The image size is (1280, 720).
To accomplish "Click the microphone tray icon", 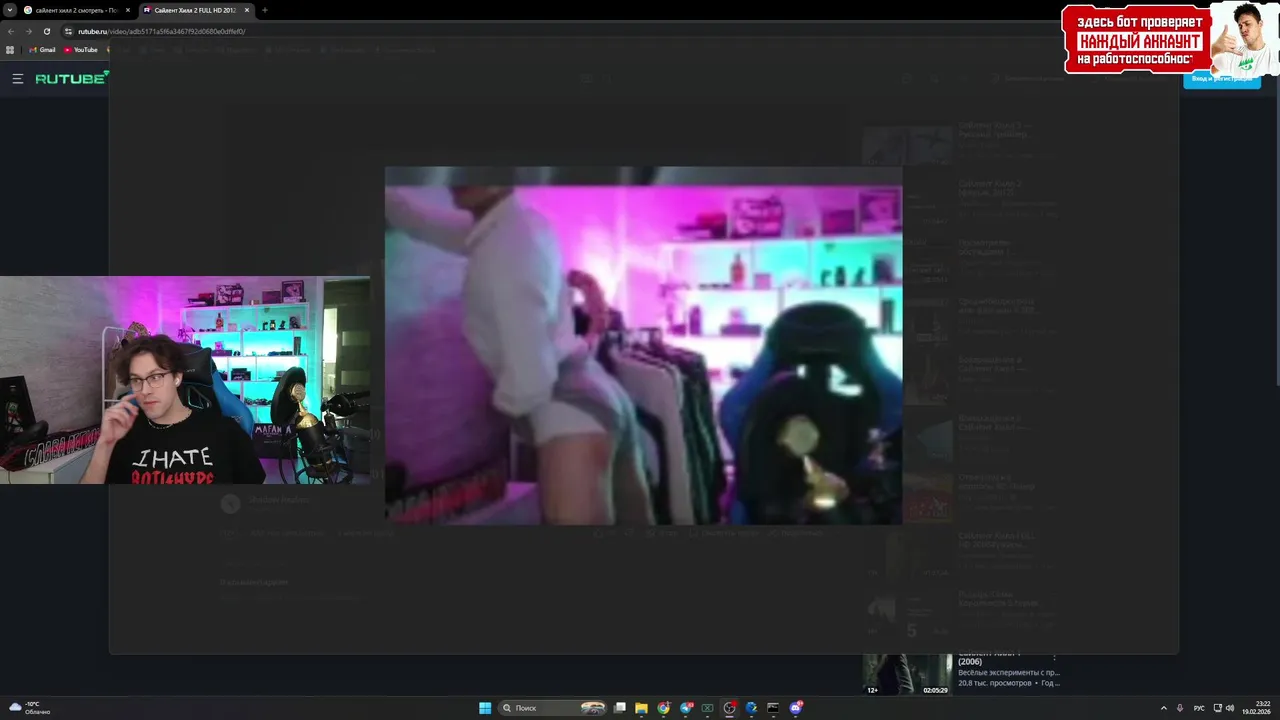I will (1180, 708).
